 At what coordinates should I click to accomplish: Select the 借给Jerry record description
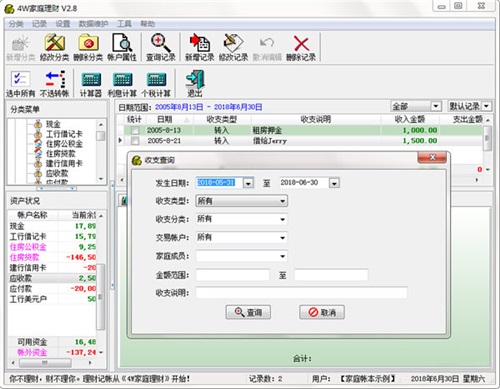270,141
